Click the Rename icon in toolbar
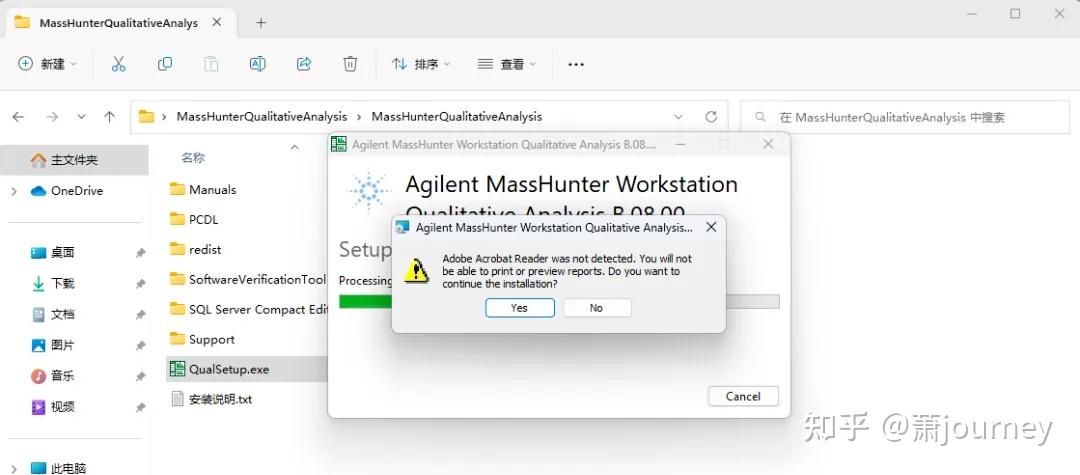The width and height of the screenshot is (1080, 475). (258, 64)
